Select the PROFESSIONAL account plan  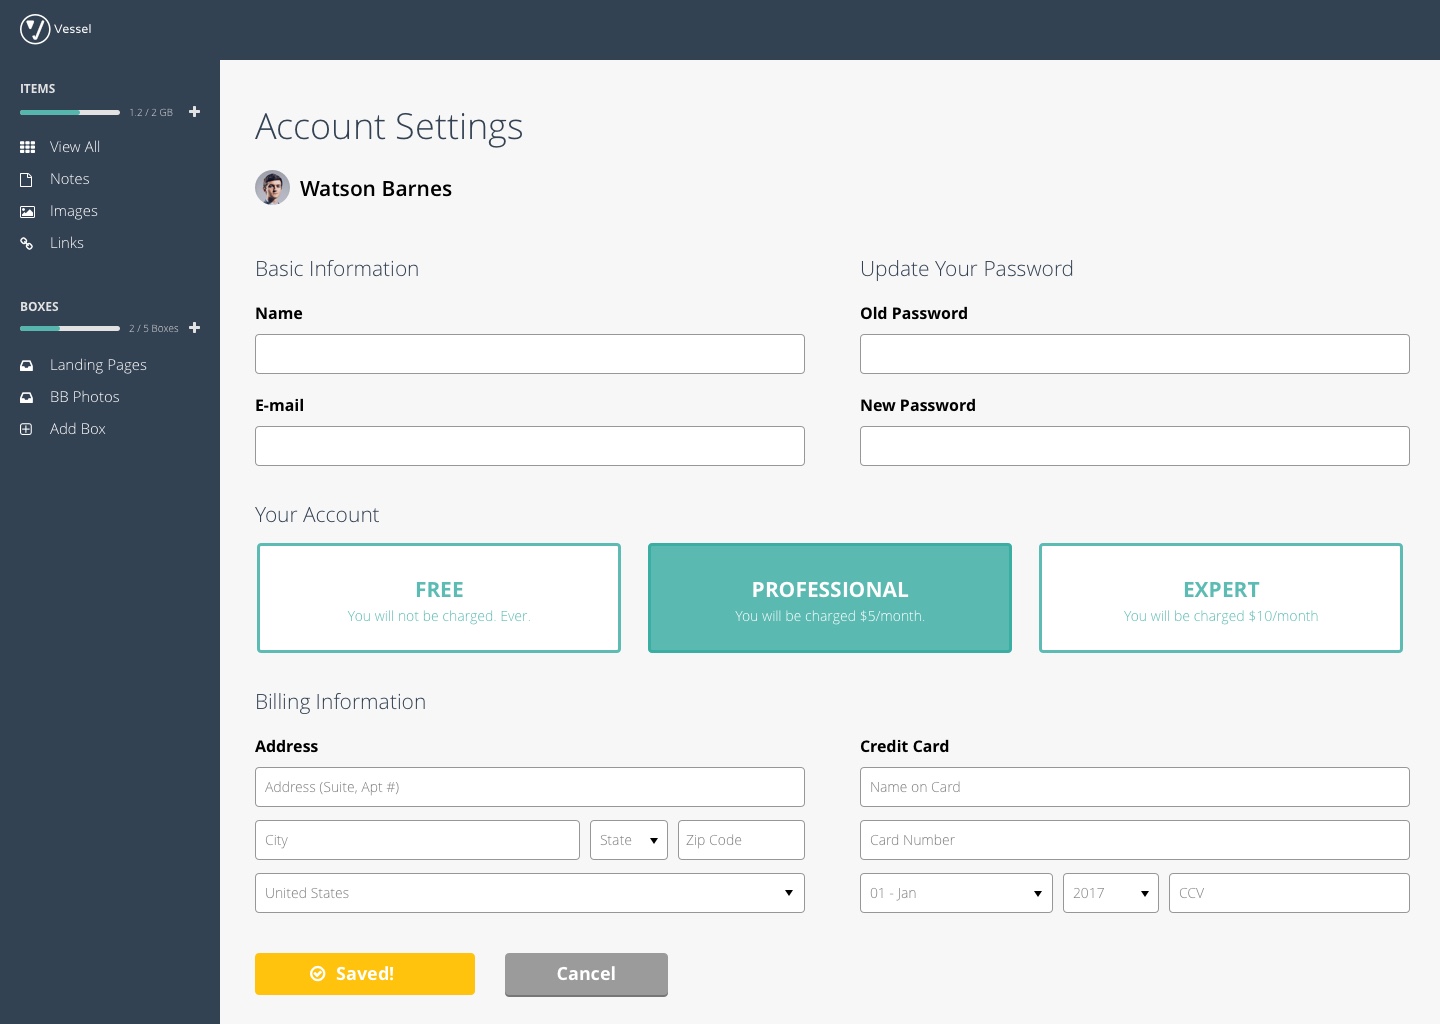click(x=830, y=598)
